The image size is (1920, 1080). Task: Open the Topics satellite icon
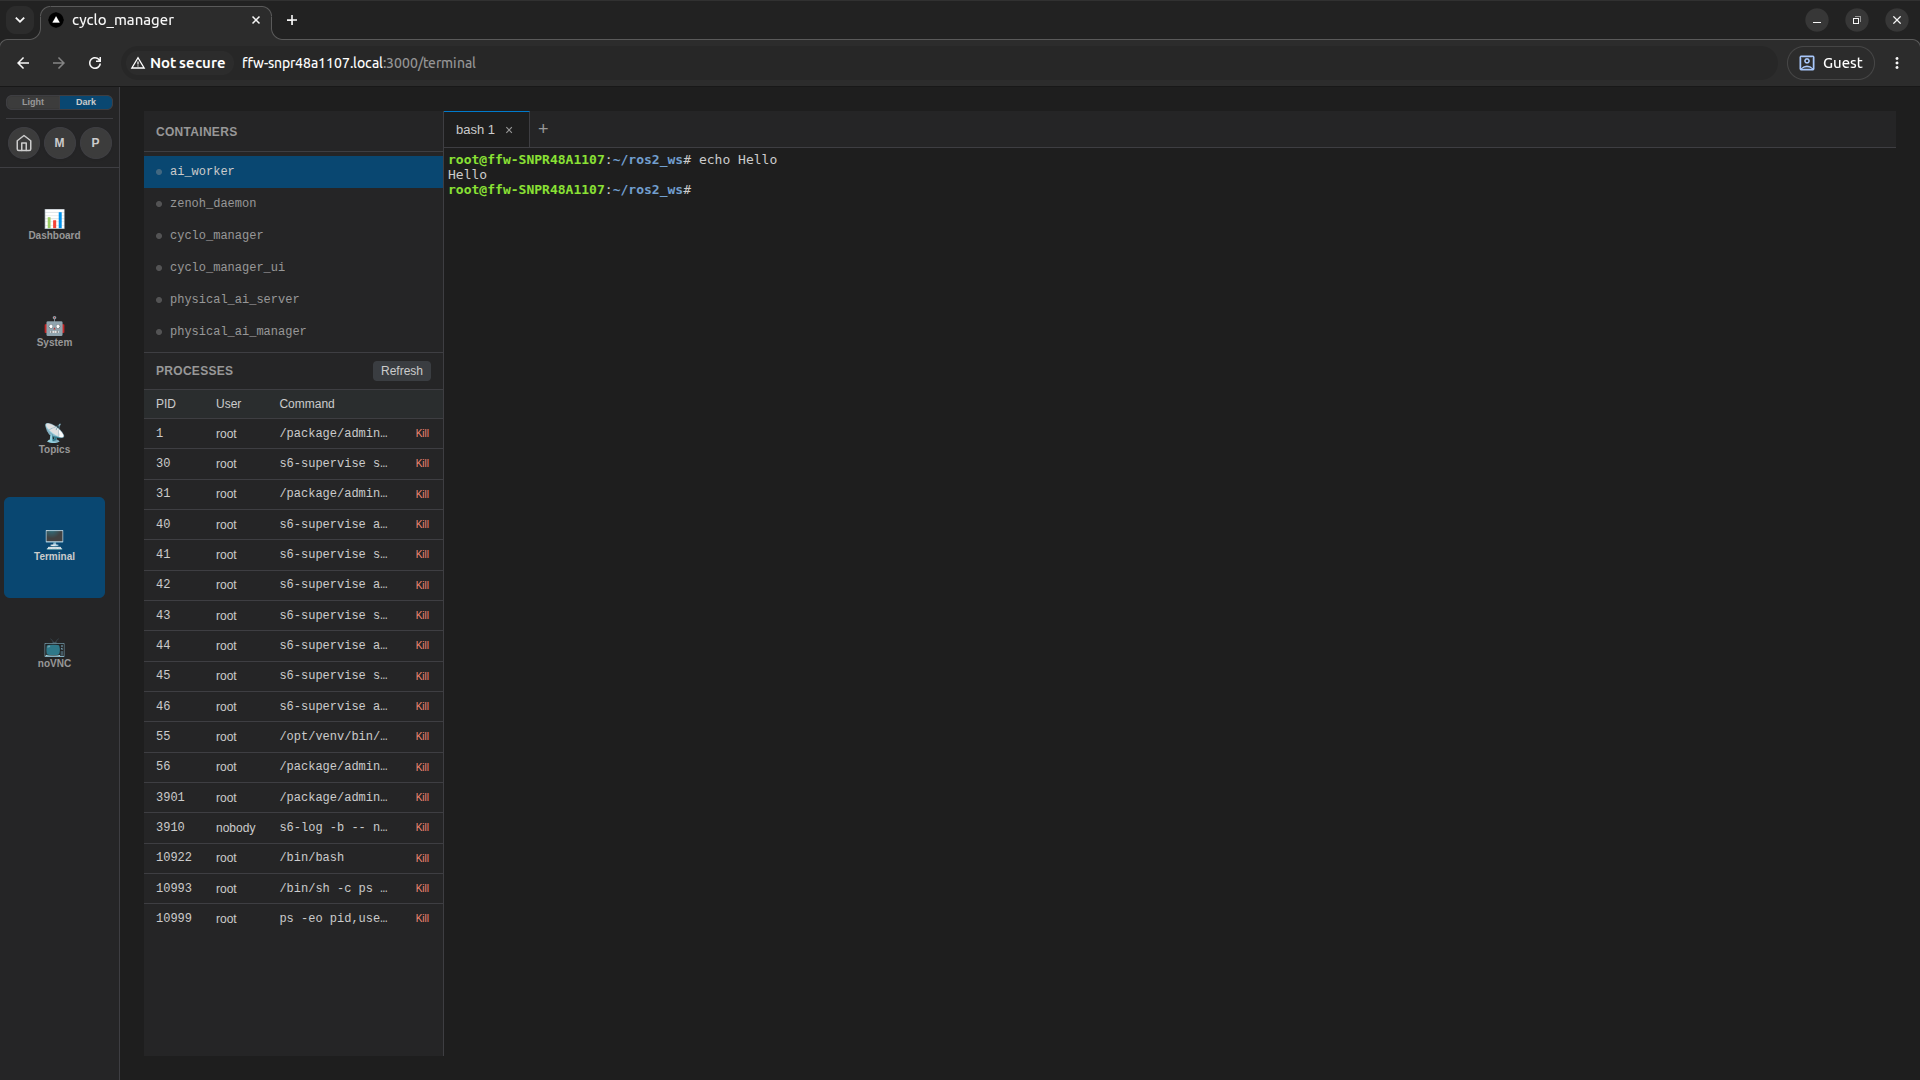pyautogui.click(x=54, y=439)
